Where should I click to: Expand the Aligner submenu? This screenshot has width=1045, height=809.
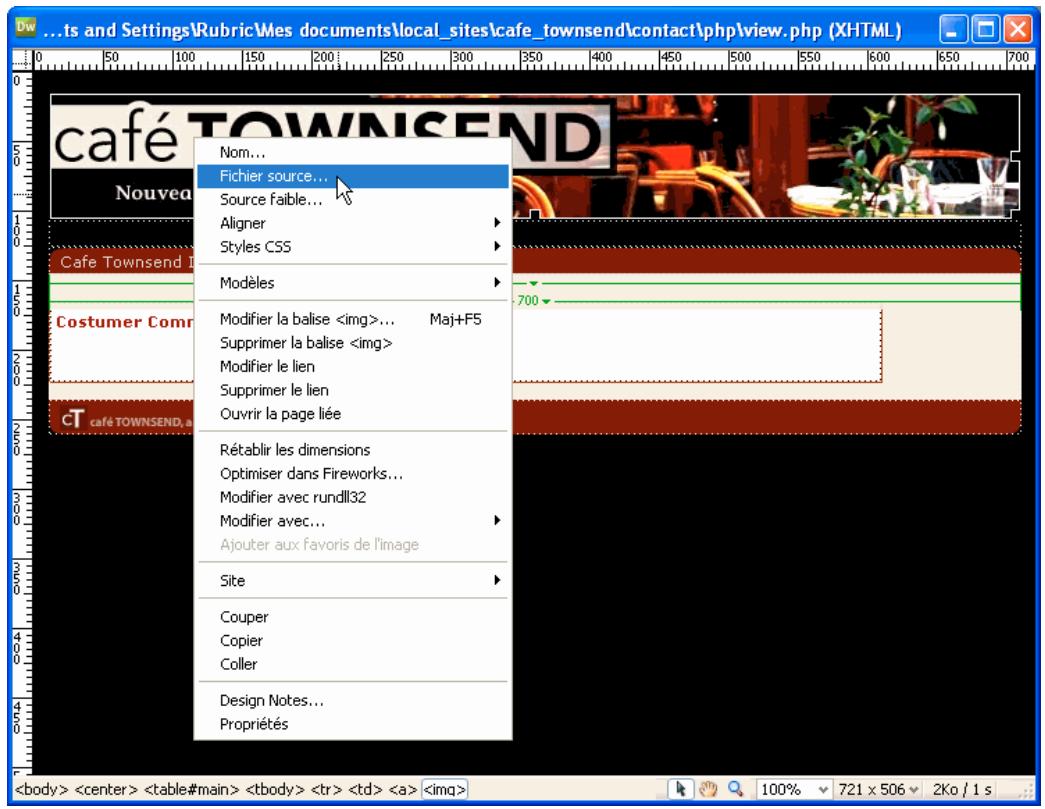pyautogui.click(x=352, y=223)
